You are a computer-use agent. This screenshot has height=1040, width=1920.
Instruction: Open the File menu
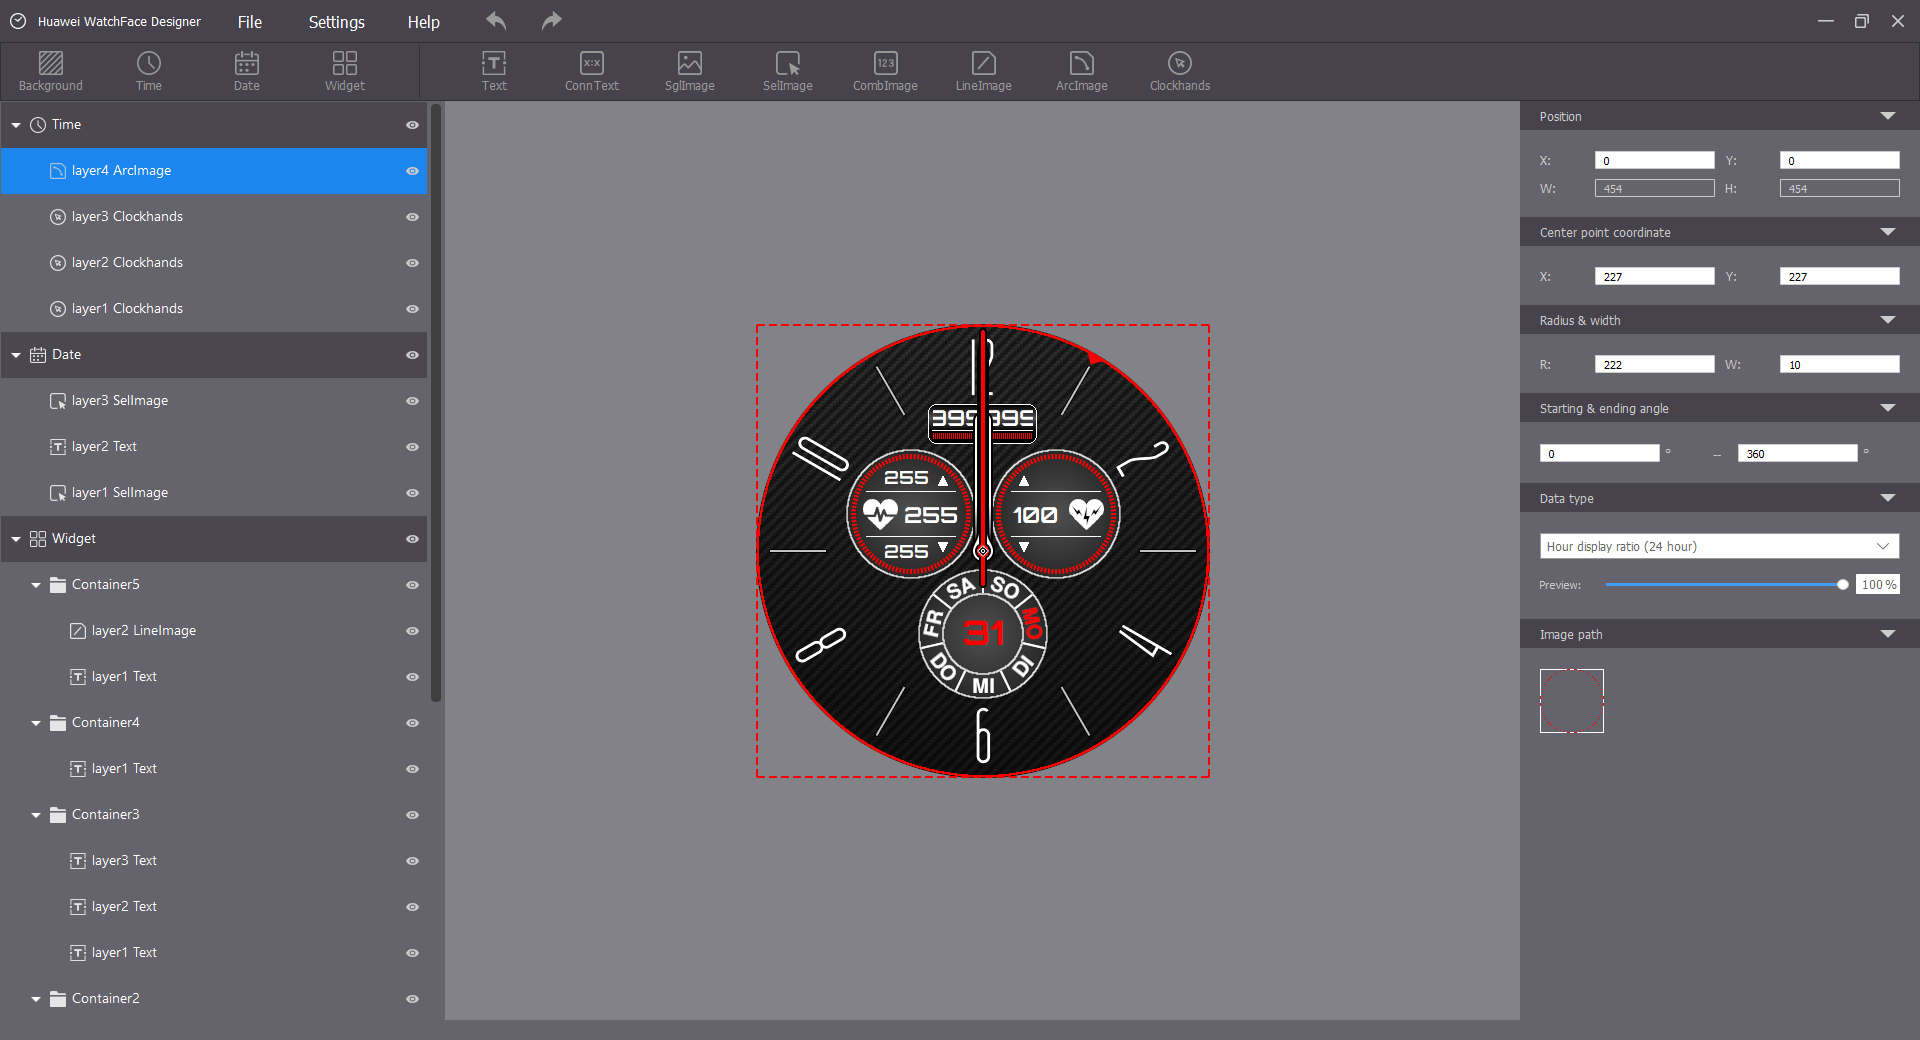[x=250, y=22]
